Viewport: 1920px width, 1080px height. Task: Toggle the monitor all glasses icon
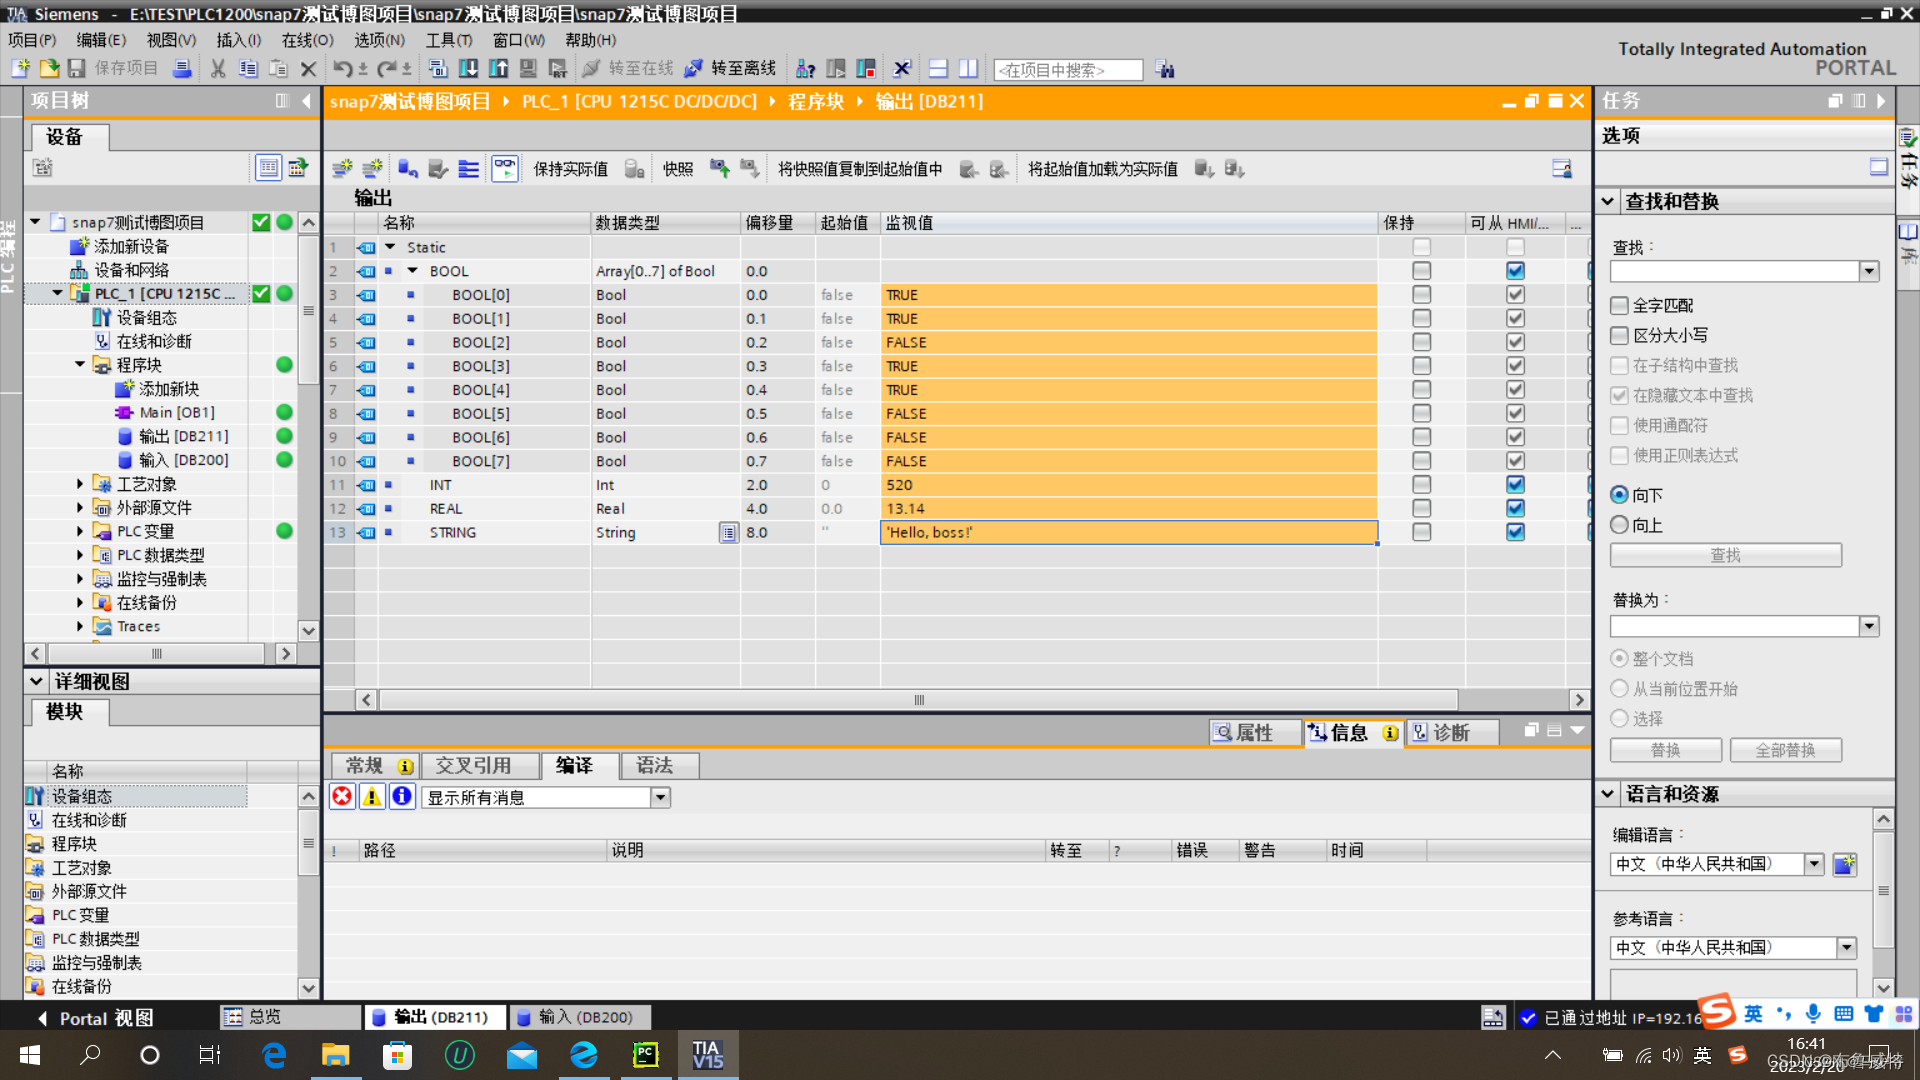[x=504, y=168]
